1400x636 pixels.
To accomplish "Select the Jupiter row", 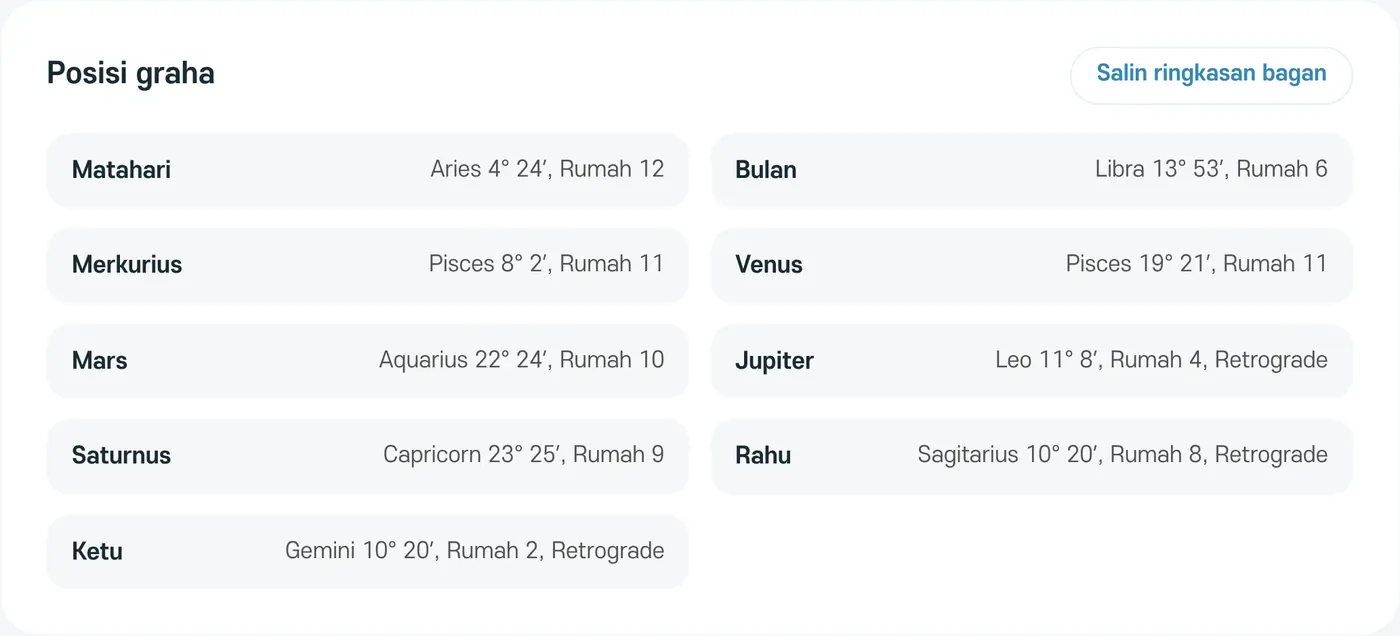I will click(1031, 360).
